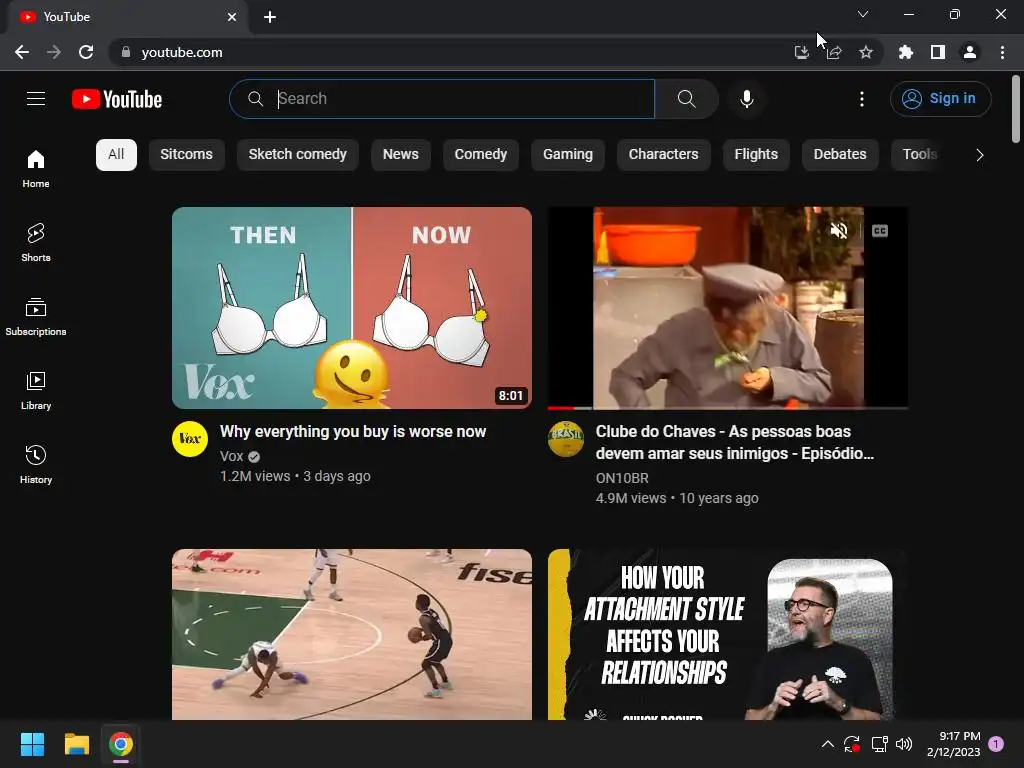1024x768 pixels.
Task: Open volume control in system tray
Action: [x=904, y=744]
